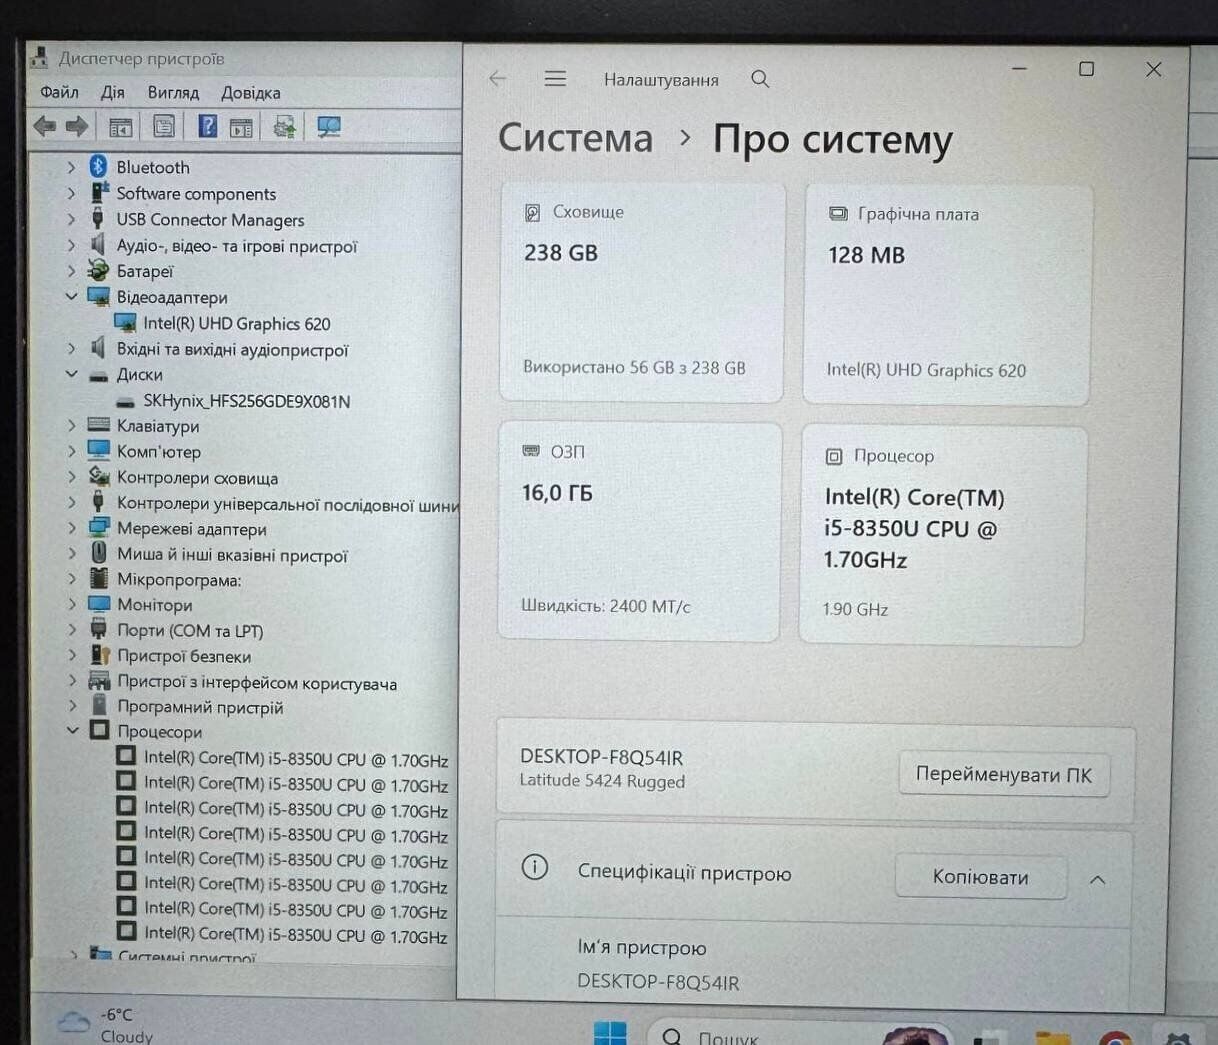Viewport: 1218px width, 1045px height.
Task: Collapse the Процесори category
Action: pos(72,731)
